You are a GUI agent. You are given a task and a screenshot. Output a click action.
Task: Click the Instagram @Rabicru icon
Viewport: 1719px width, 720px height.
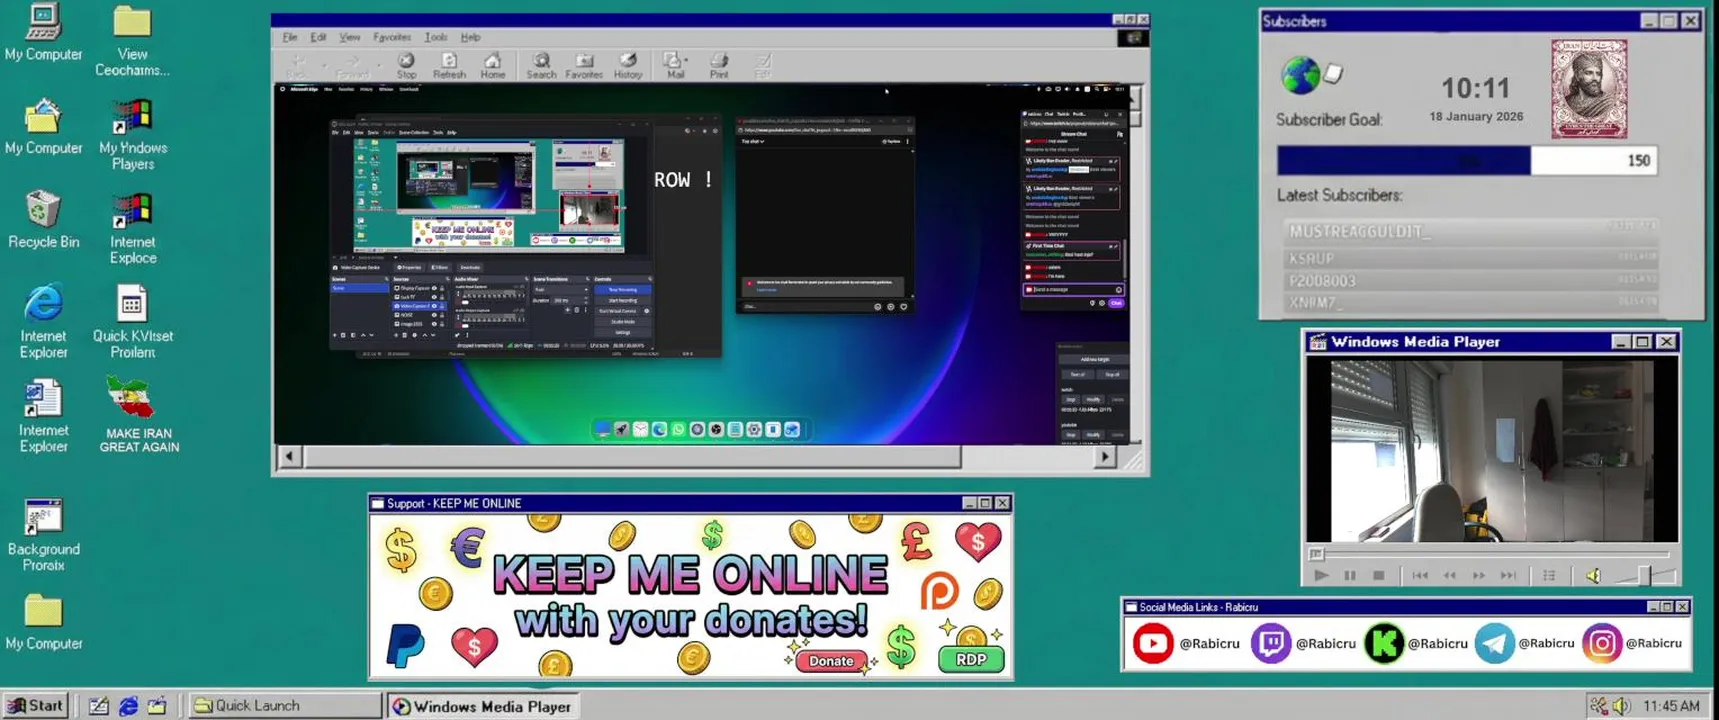(1601, 643)
